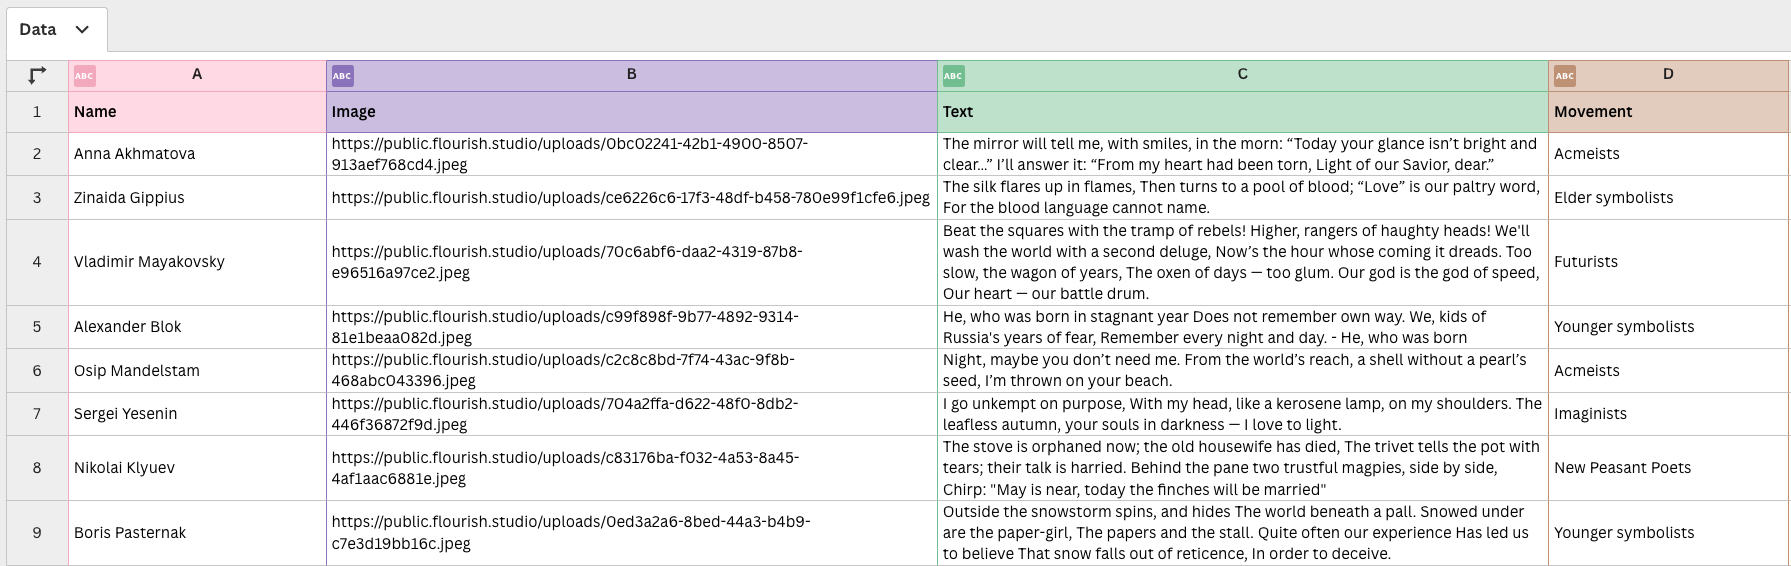Select Anna Akhmatova's image URL cell
This screenshot has height=566, width=1791.
632,154
